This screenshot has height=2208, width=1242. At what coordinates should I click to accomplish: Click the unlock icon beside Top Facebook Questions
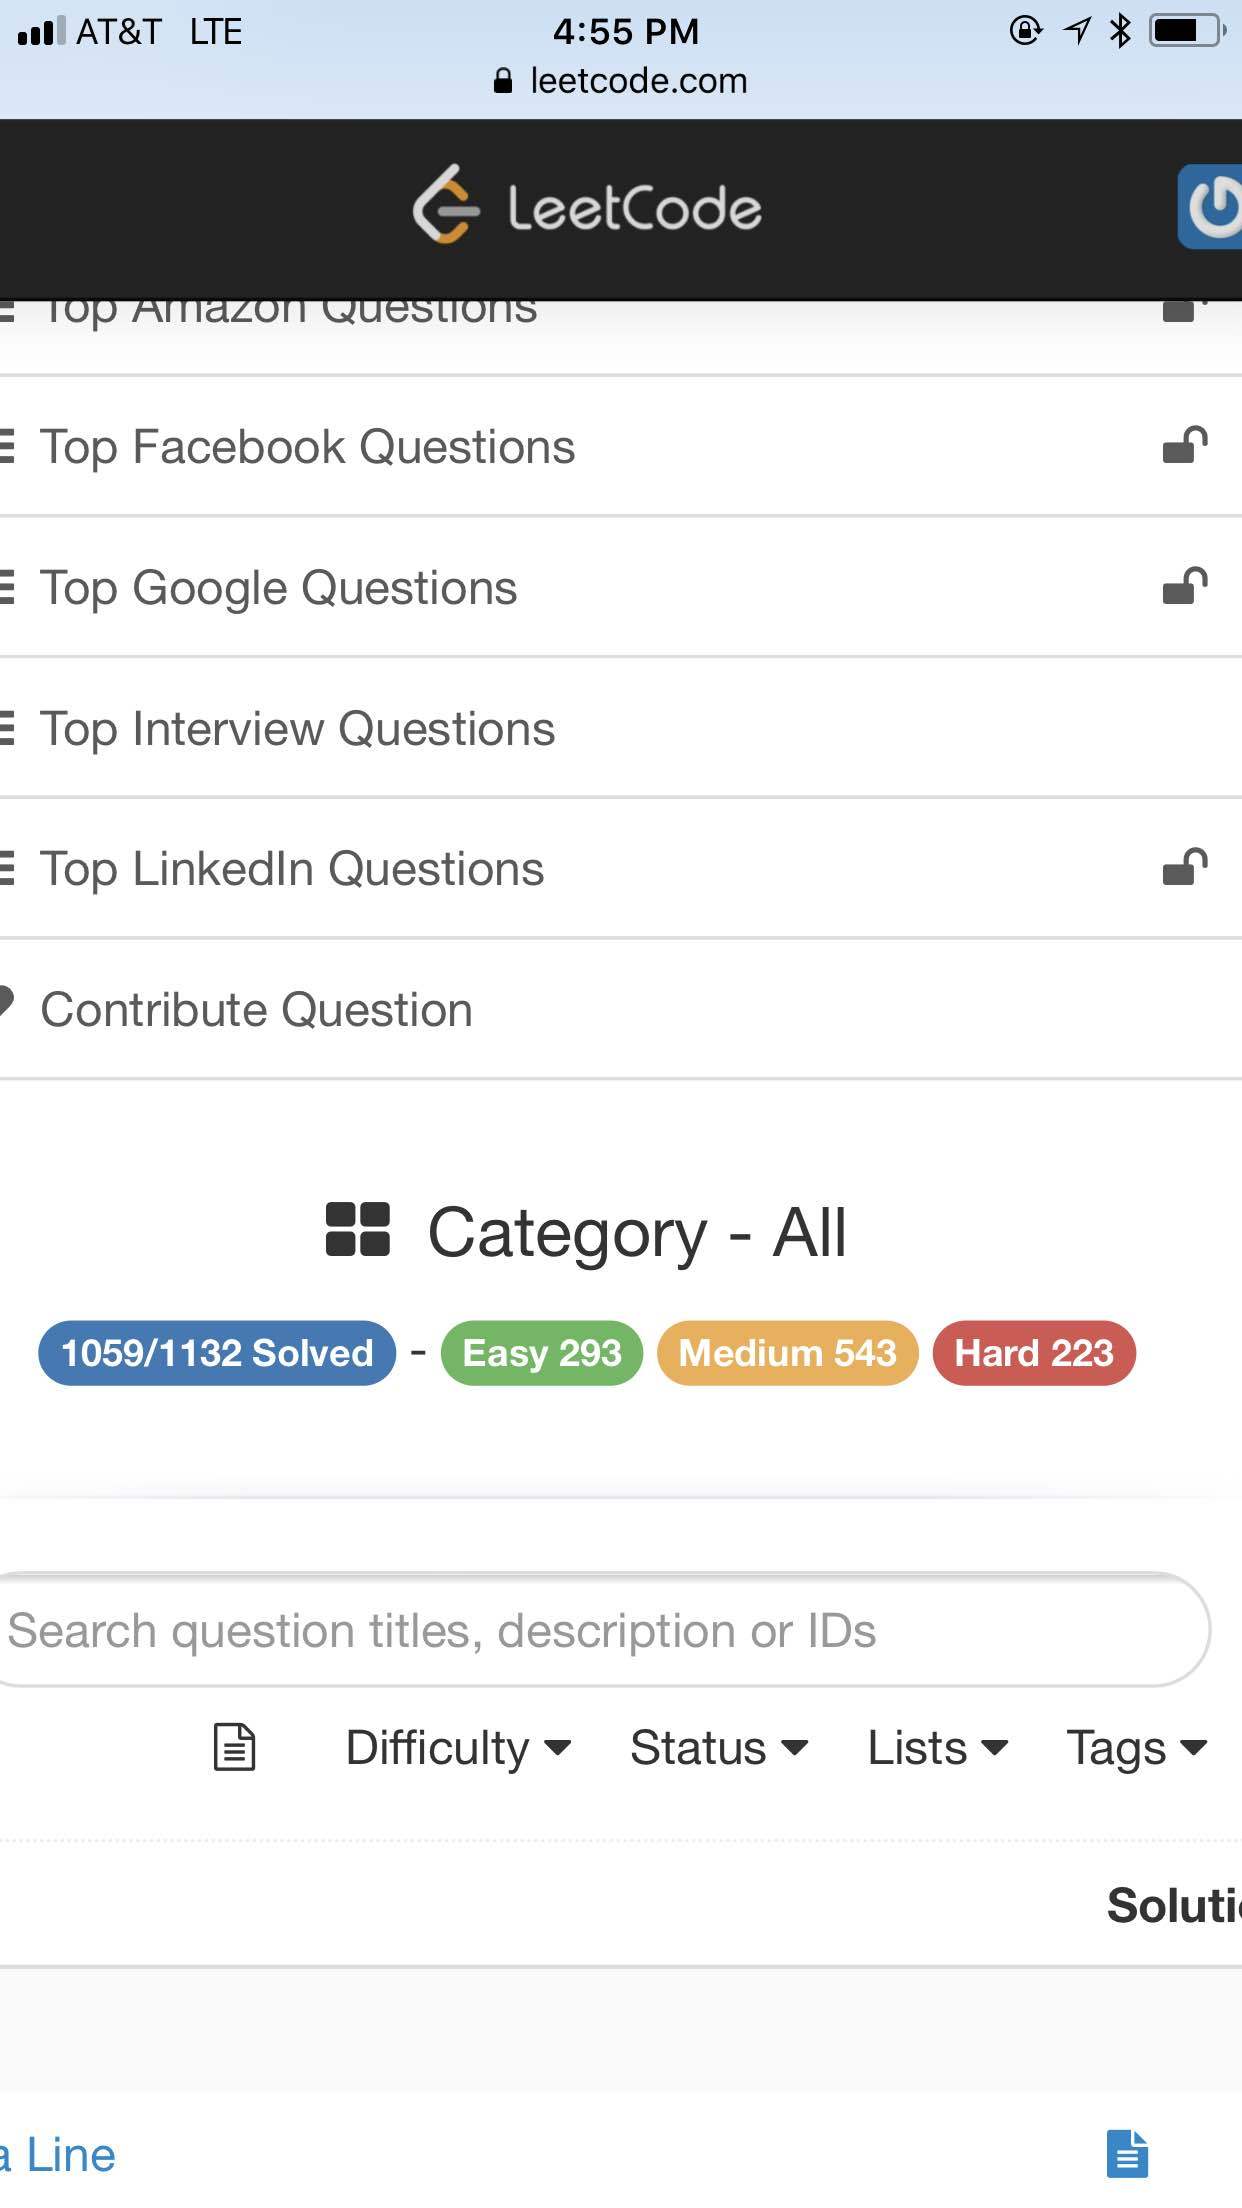click(1185, 446)
